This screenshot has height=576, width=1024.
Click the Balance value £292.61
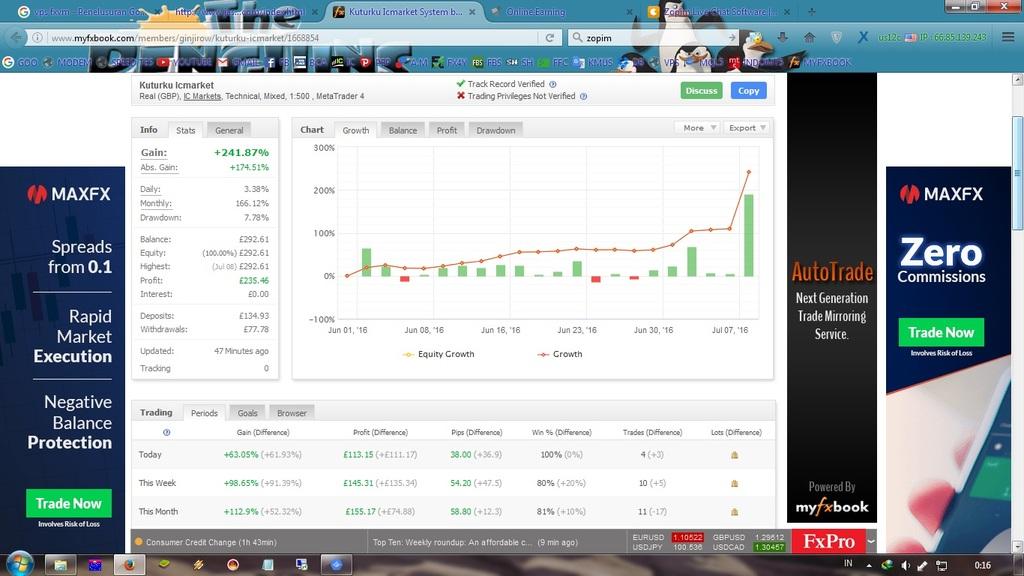(x=253, y=240)
